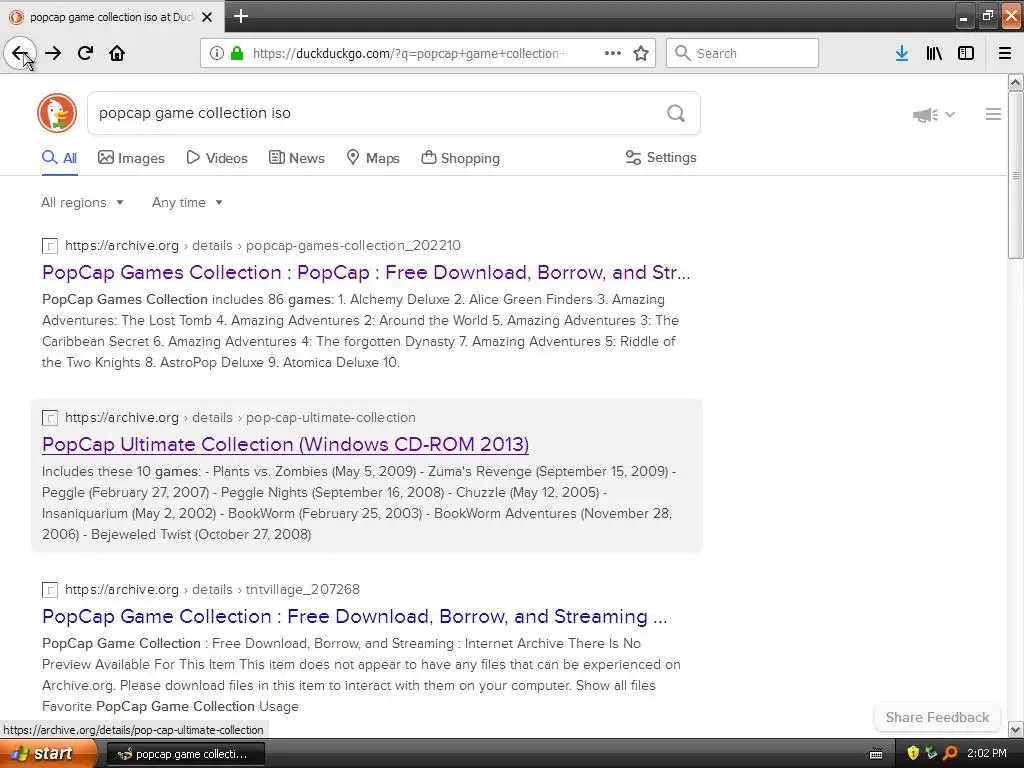Click the green padlock security icon
1024x768 pixels.
pos(237,53)
